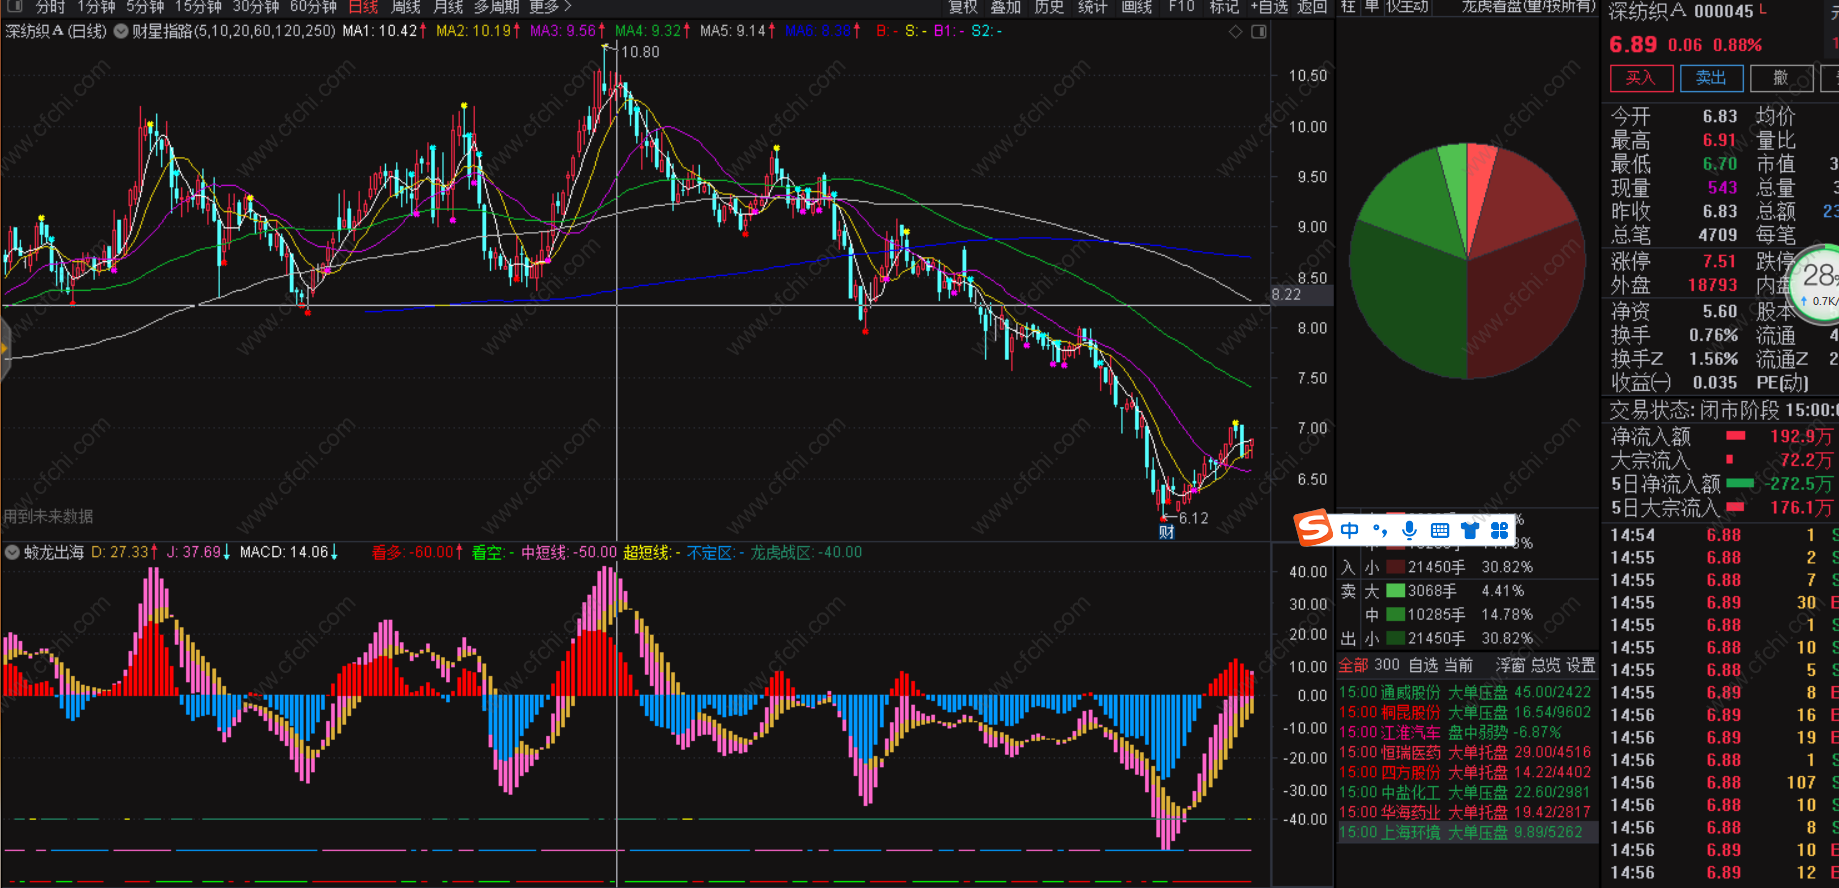This screenshot has width=1839, height=888.
Task: Click the 中盐化工 alert row
Action: [1466, 792]
